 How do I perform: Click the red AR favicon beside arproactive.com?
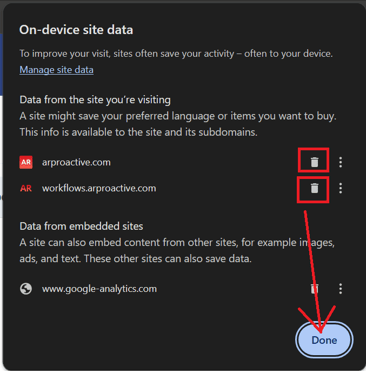pos(26,162)
